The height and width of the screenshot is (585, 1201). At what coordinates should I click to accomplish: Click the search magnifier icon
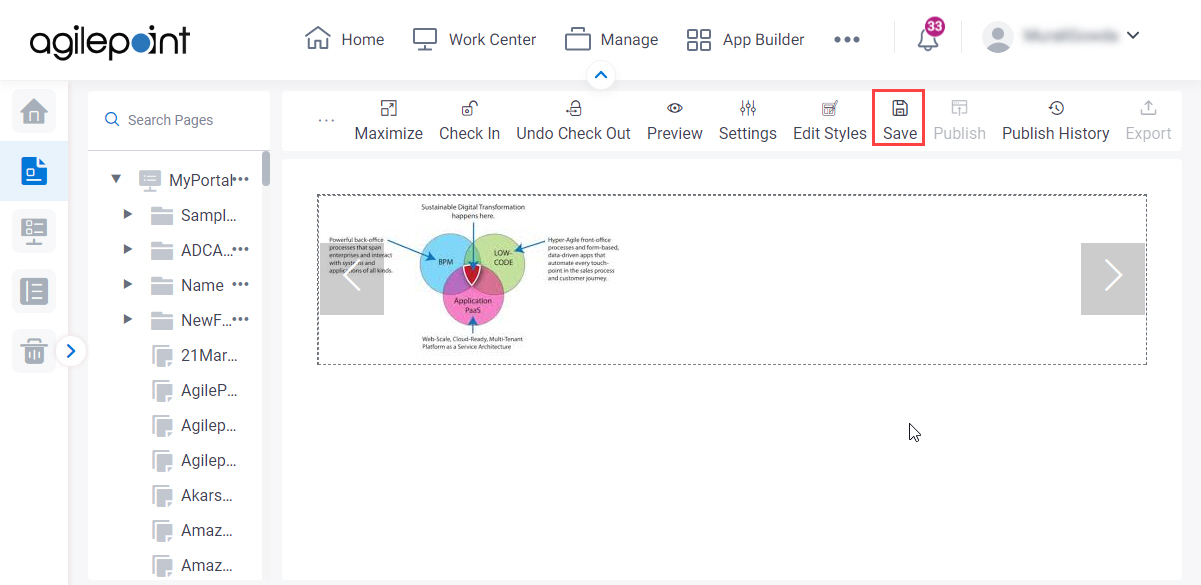(x=112, y=120)
